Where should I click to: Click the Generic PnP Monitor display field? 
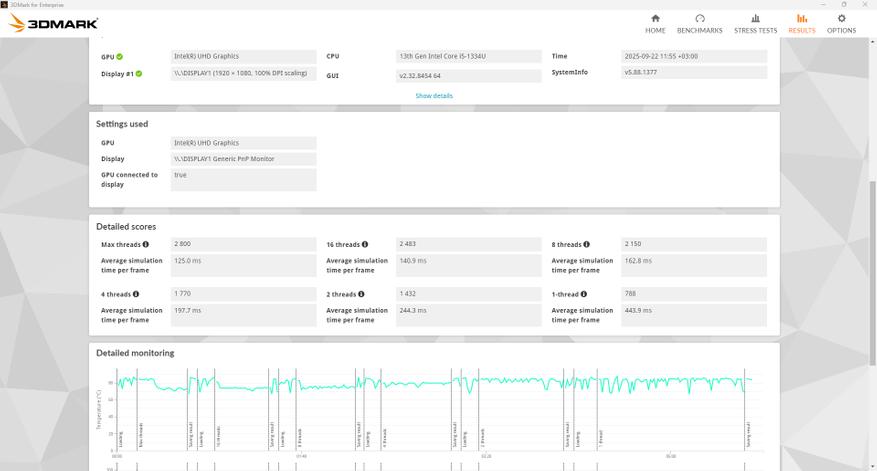(243, 159)
